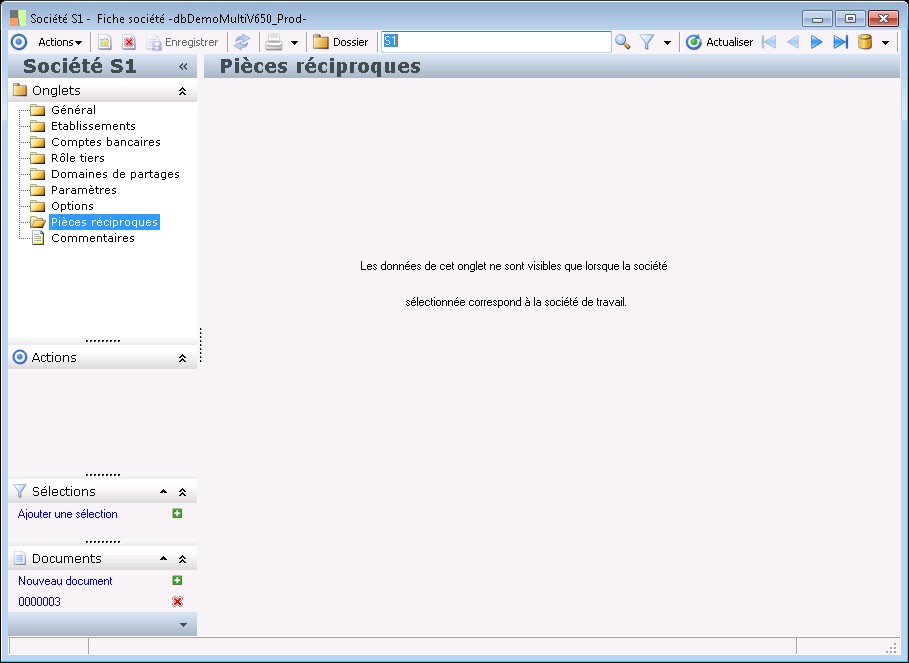This screenshot has width=909, height=663.
Task: Click the Documents single up arrow
Action: click(163, 559)
